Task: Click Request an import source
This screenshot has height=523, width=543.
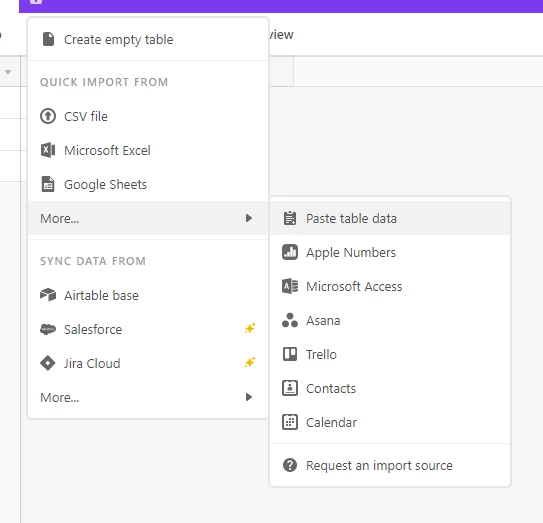Action: coord(390,465)
